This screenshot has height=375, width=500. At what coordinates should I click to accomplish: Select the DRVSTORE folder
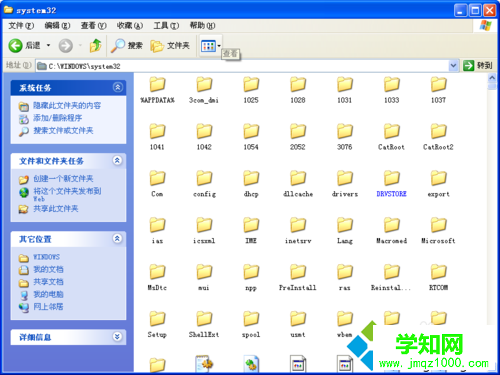pyautogui.click(x=392, y=184)
